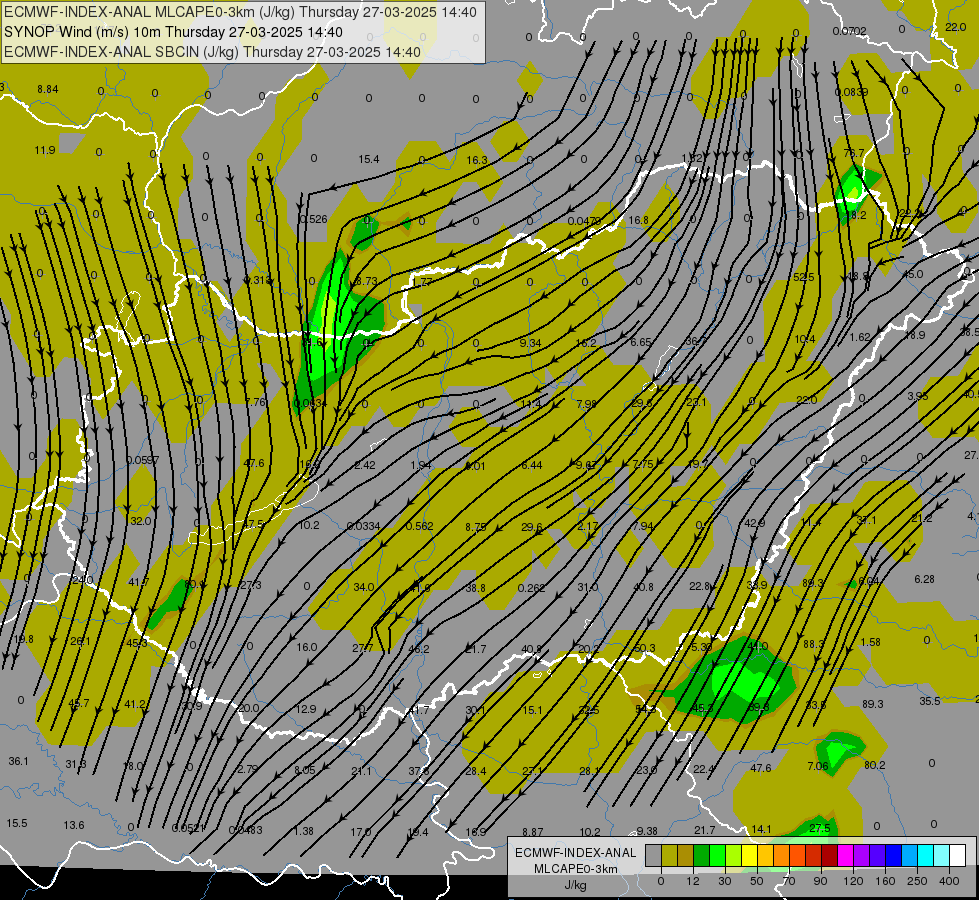
Task: Click the map value '7.76'
Action: click(x=255, y=402)
